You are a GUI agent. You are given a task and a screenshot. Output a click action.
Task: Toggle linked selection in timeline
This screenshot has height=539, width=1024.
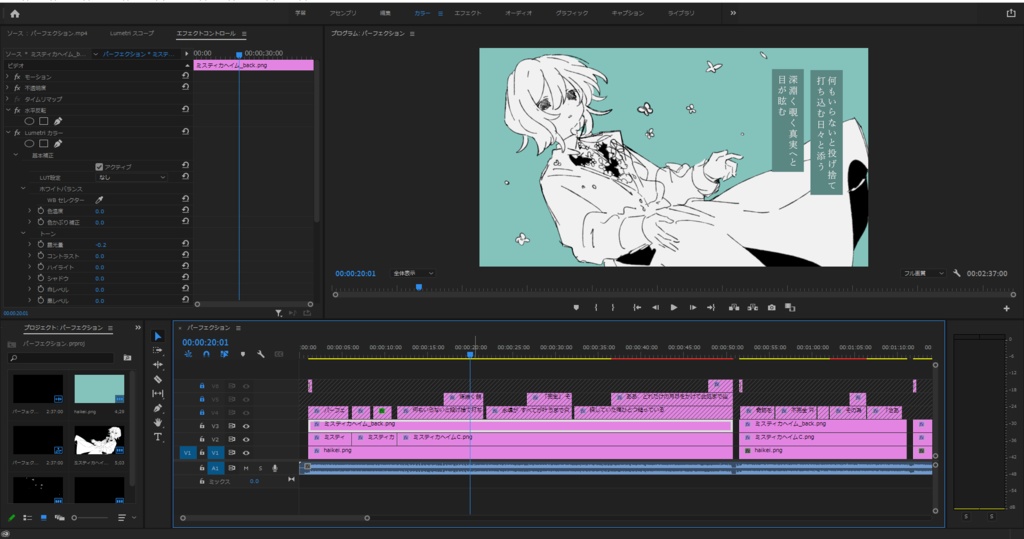[x=224, y=354]
